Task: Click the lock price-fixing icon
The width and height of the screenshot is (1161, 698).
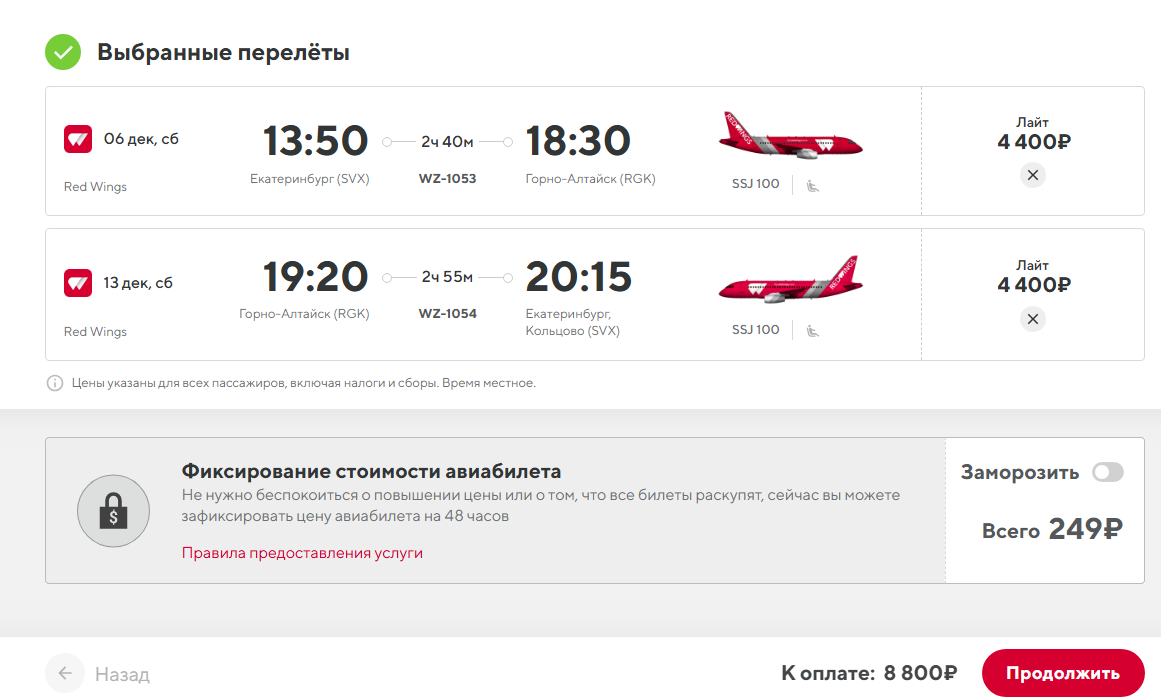Action: [x=113, y=511]
